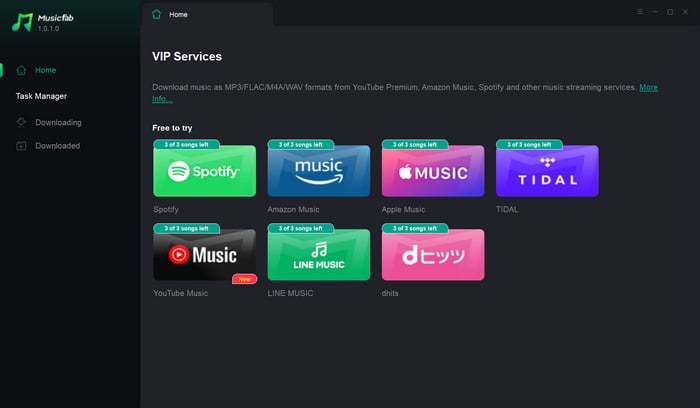Switch to the Home tab
The image size is (700, 408).
click(207, 14)
